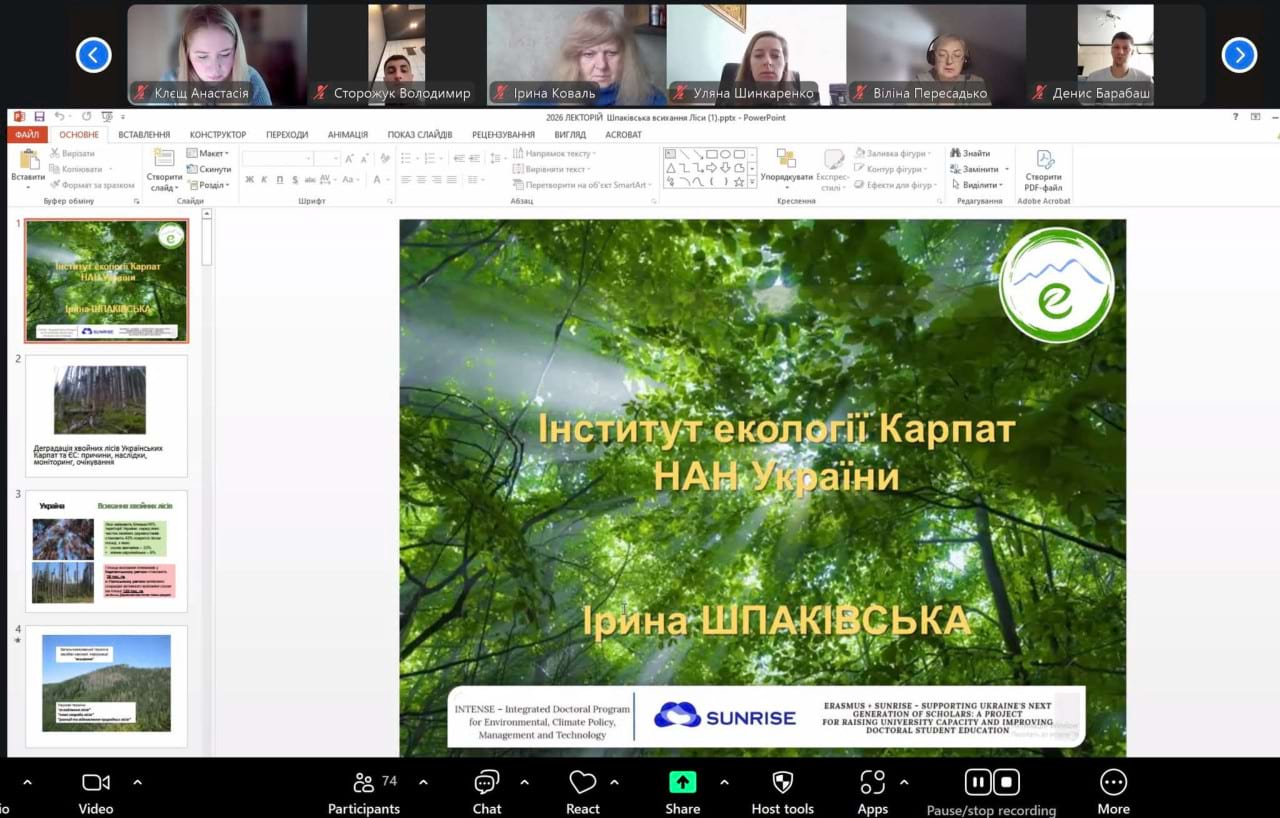Select slide 3 thumbnail in the slide panel
Viewport: 1280px width, 818px height.
pyautogui.click(x=105, y=551)
